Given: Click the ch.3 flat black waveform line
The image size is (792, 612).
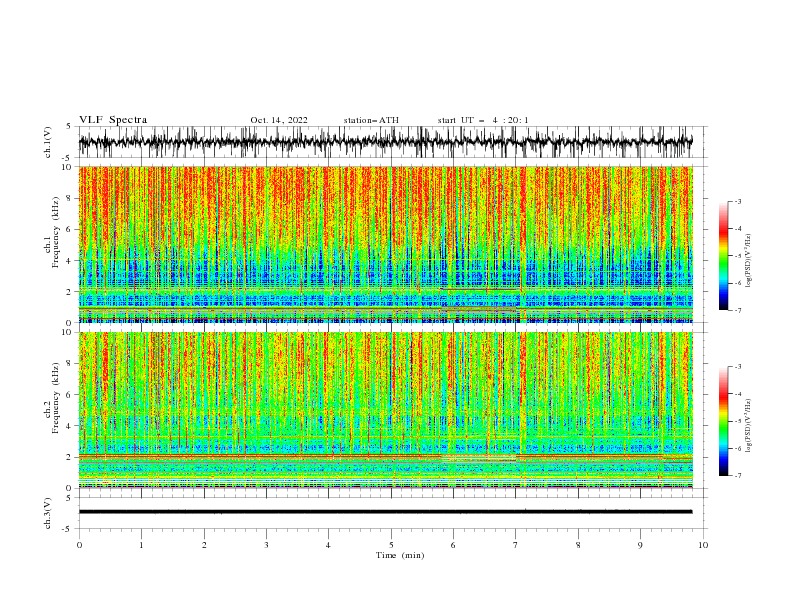Looking at the screenshot, I should 385,512.
